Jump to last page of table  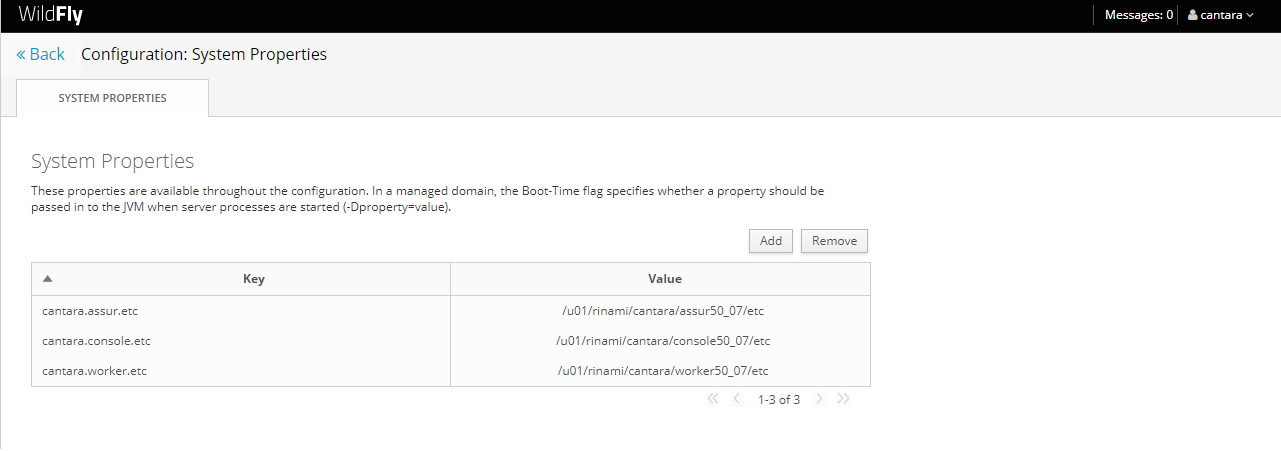coord(843,399)
